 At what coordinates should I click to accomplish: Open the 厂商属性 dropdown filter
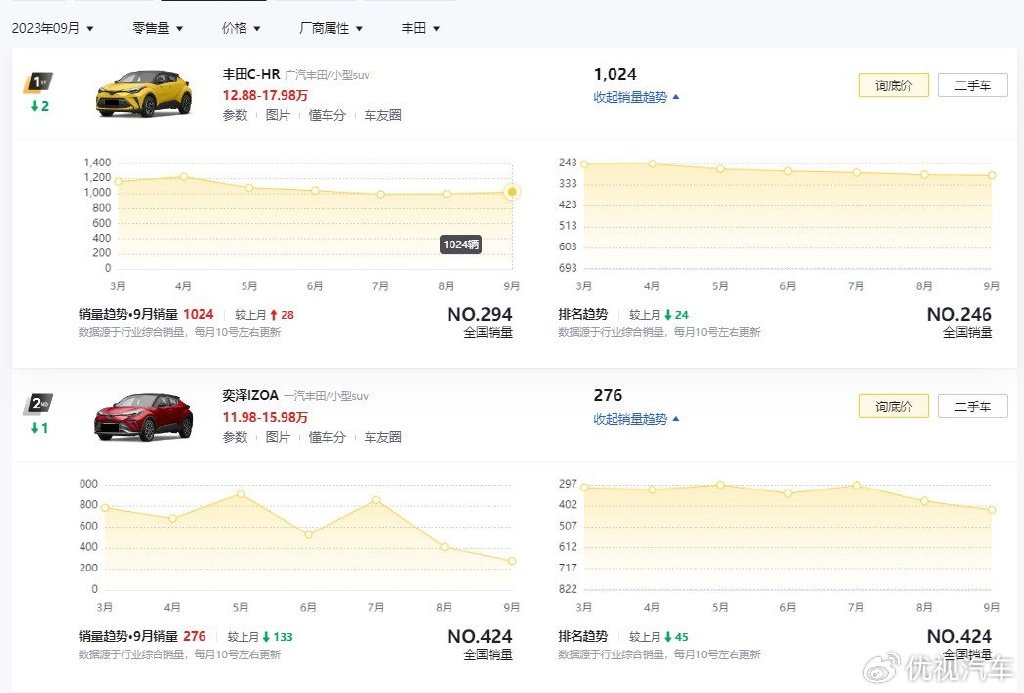click(330, 28)
